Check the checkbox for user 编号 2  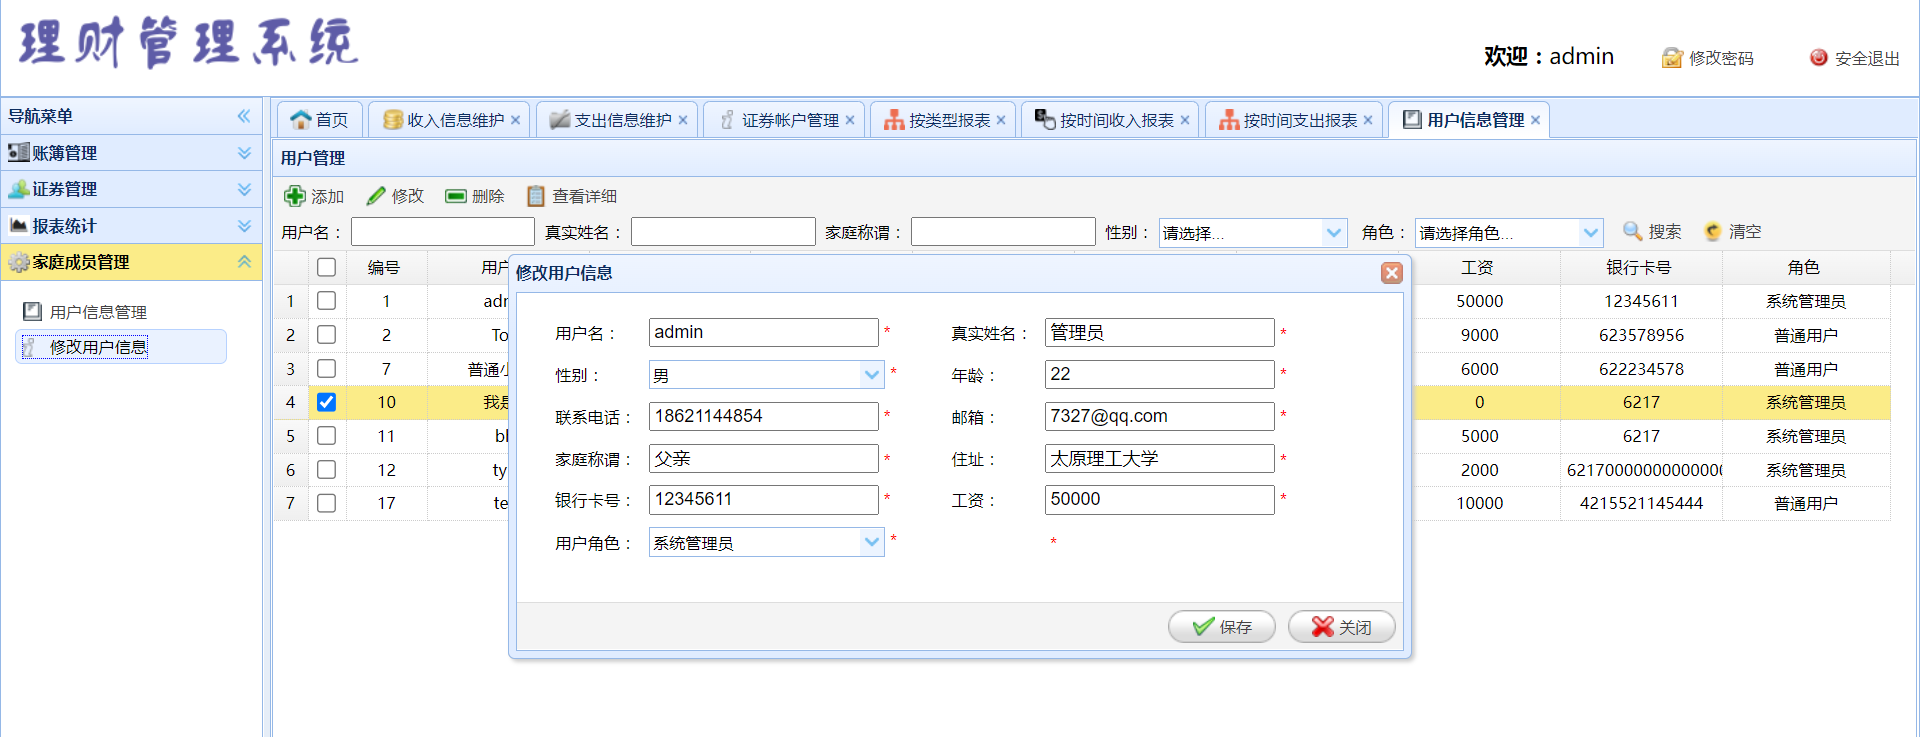click(326, 335)
